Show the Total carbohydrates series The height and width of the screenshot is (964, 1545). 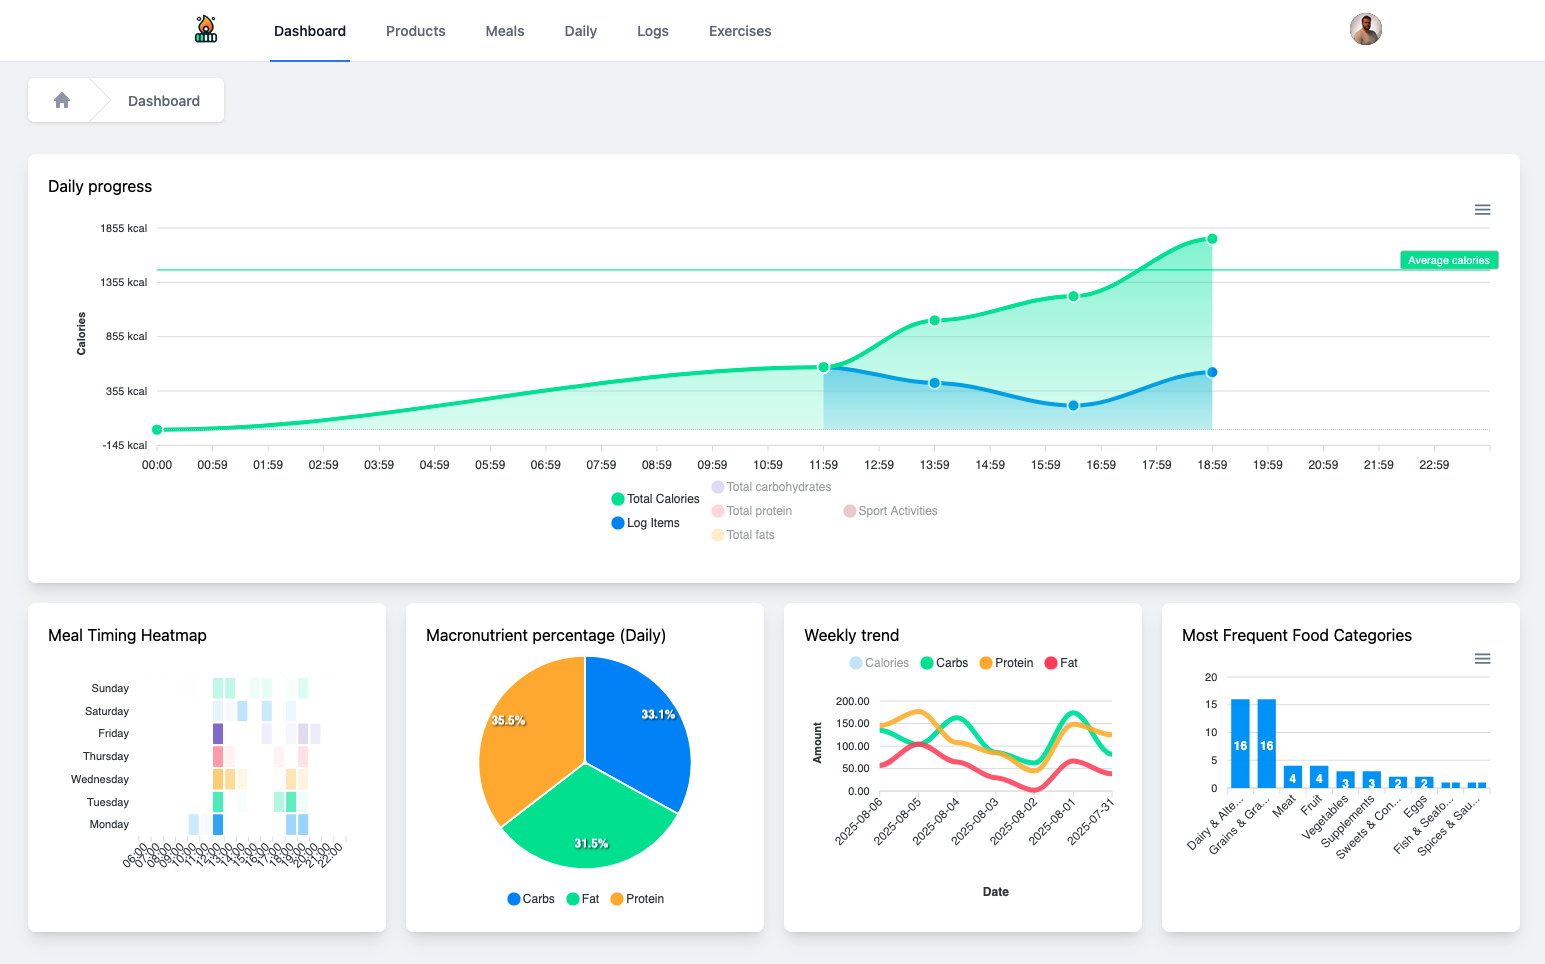(x=771, y=487)
